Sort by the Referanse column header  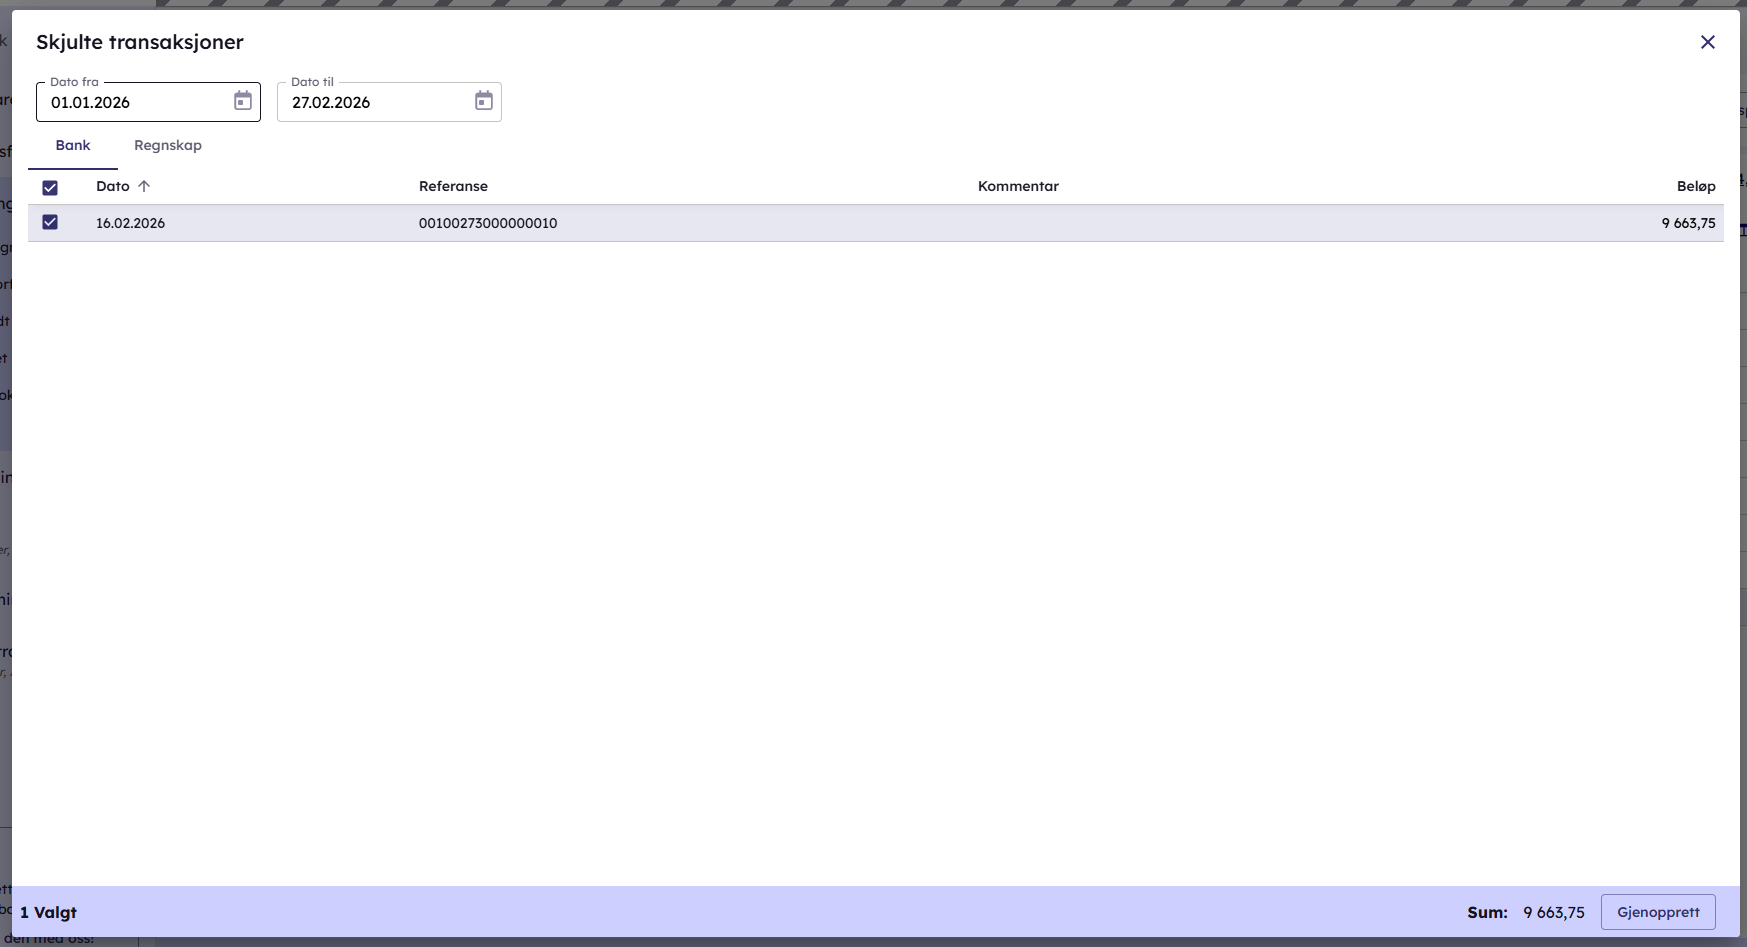tap(453, 187)
